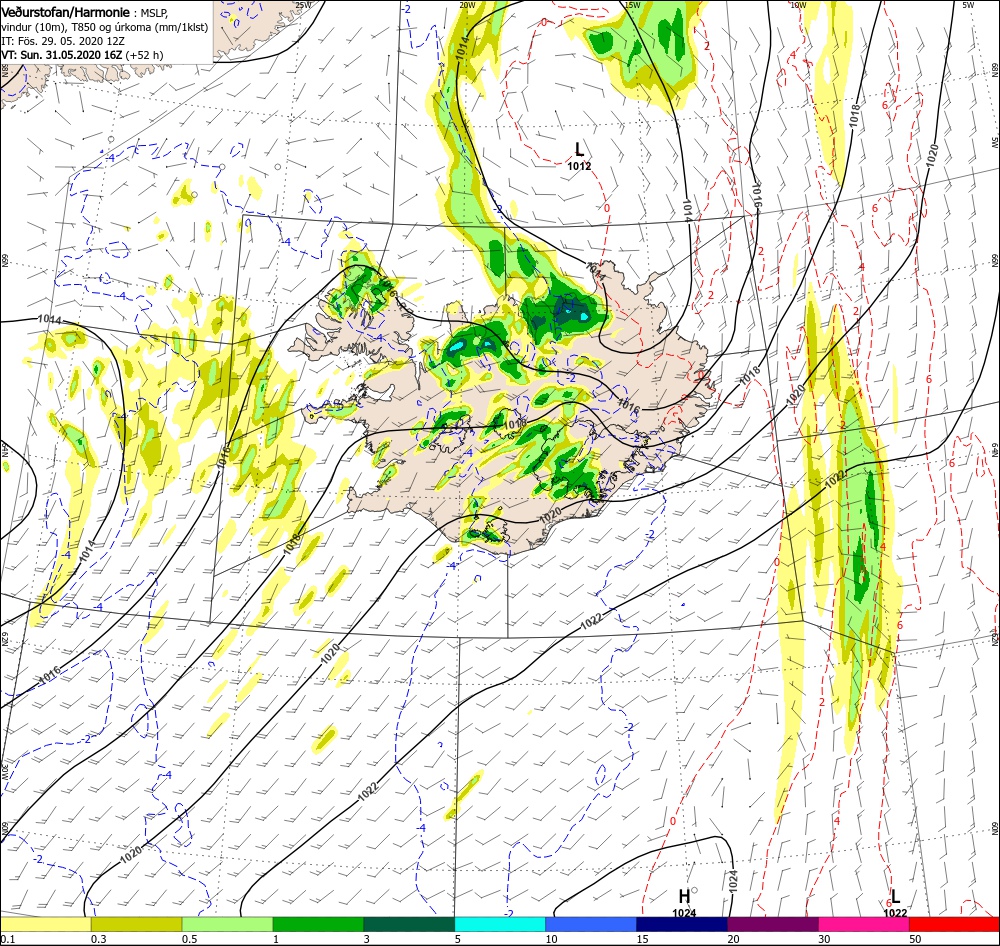Pick the blue 10 mm legend swatch
The height and width of the screenshot is (946, 1000).
click(591, 924)
